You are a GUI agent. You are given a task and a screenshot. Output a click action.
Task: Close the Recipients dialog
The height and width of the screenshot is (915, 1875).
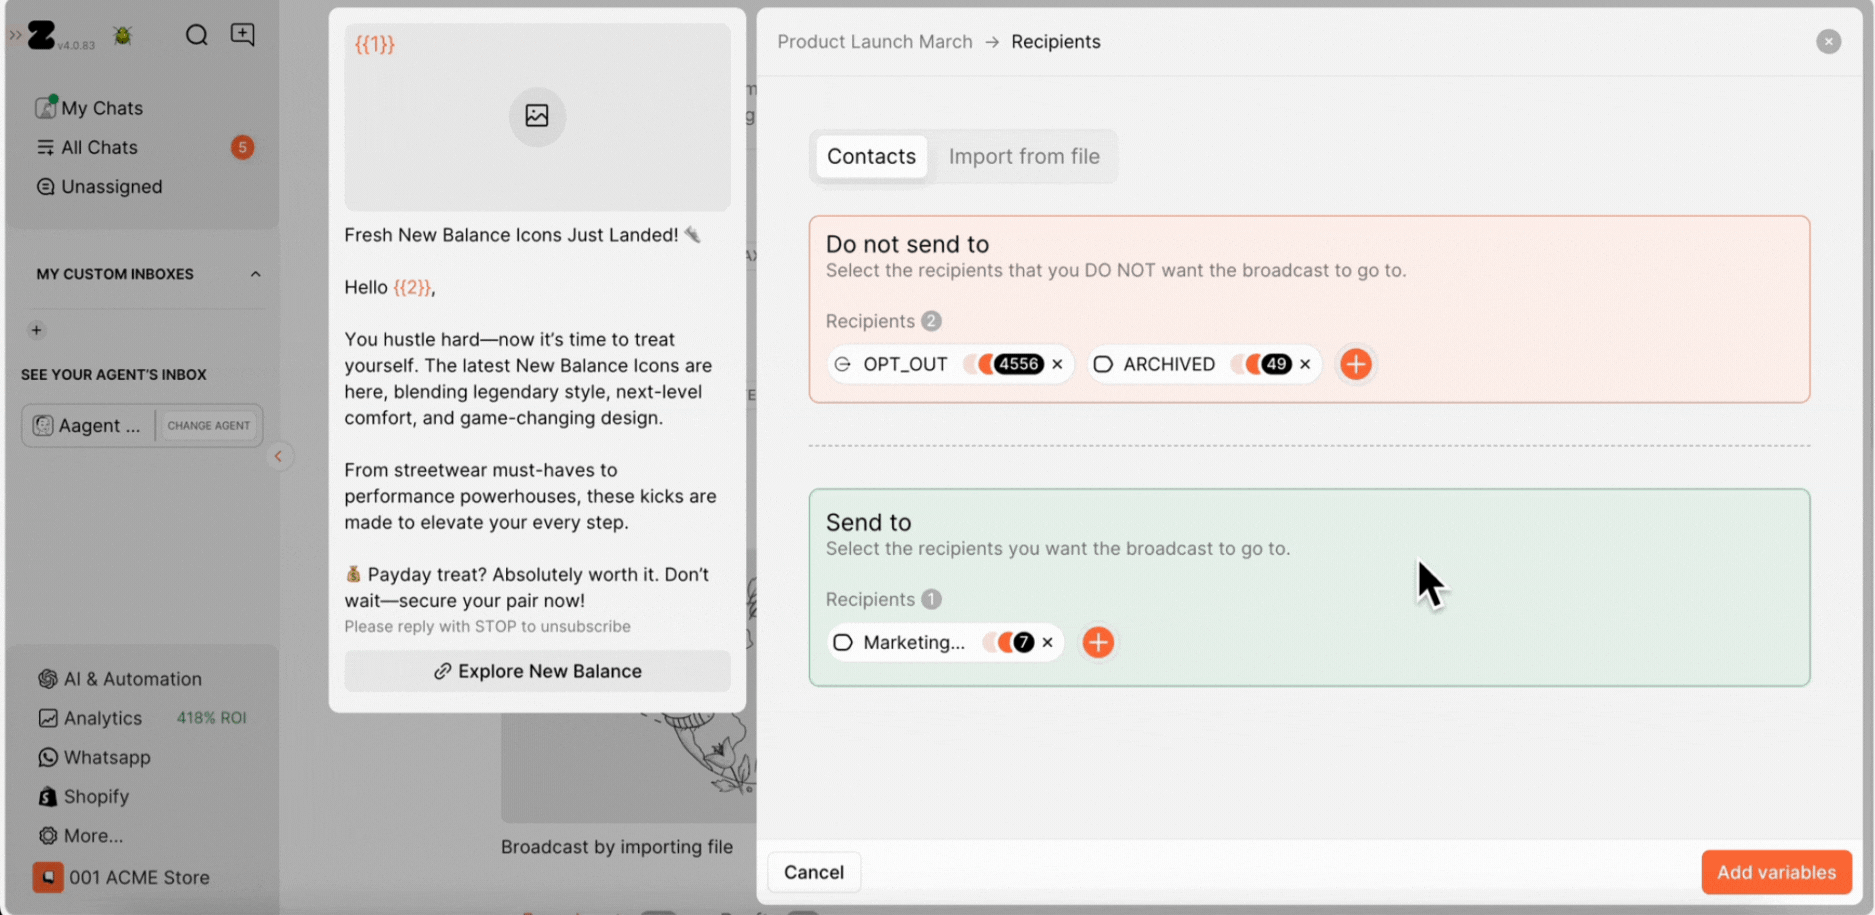1828,42
